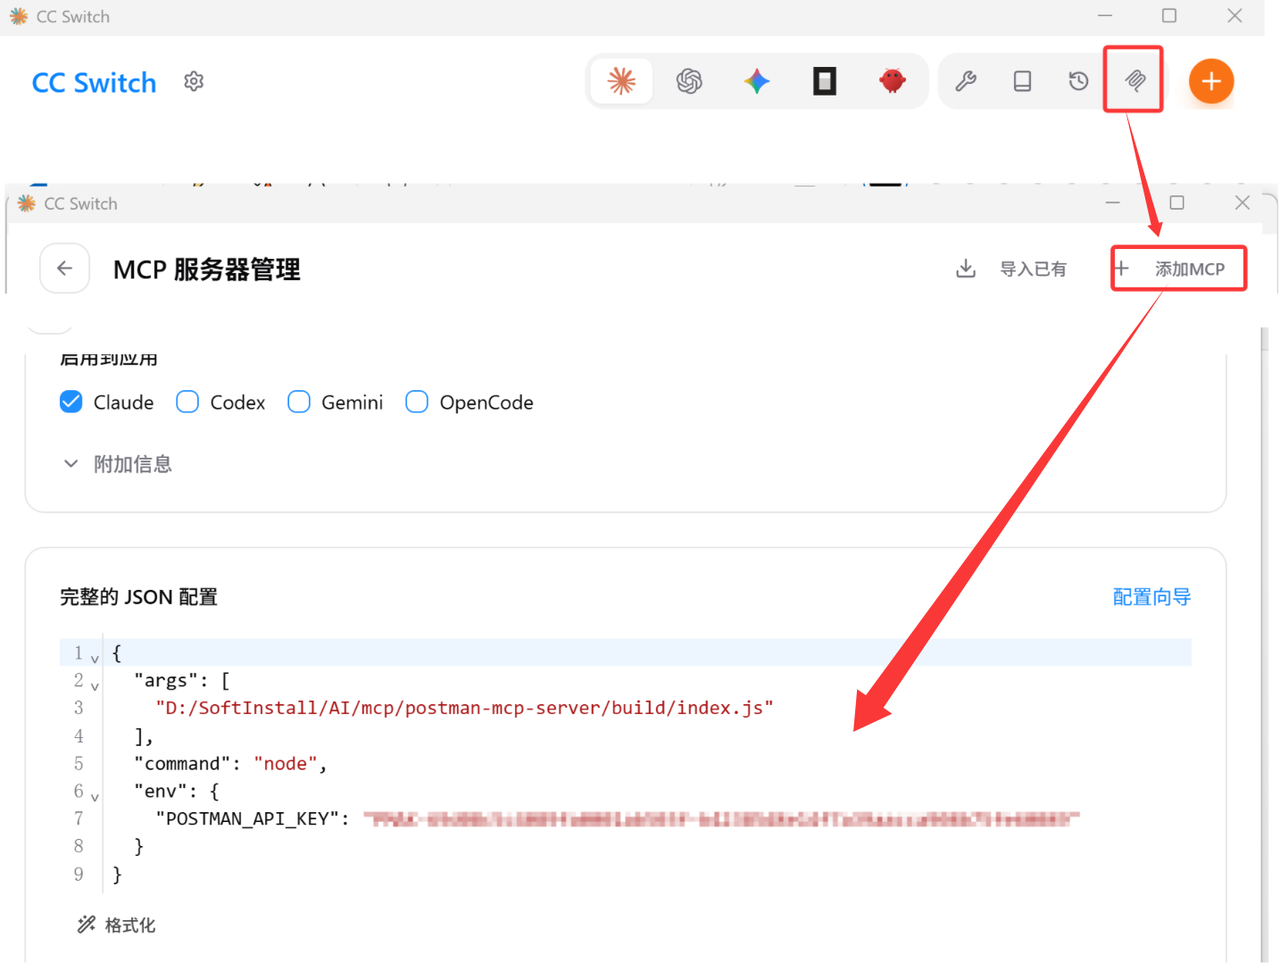Image resolution: width=1280 pixels, height=971 pixels.
Task: Enable the OpenCode checkbox
Action: point(417,402)
